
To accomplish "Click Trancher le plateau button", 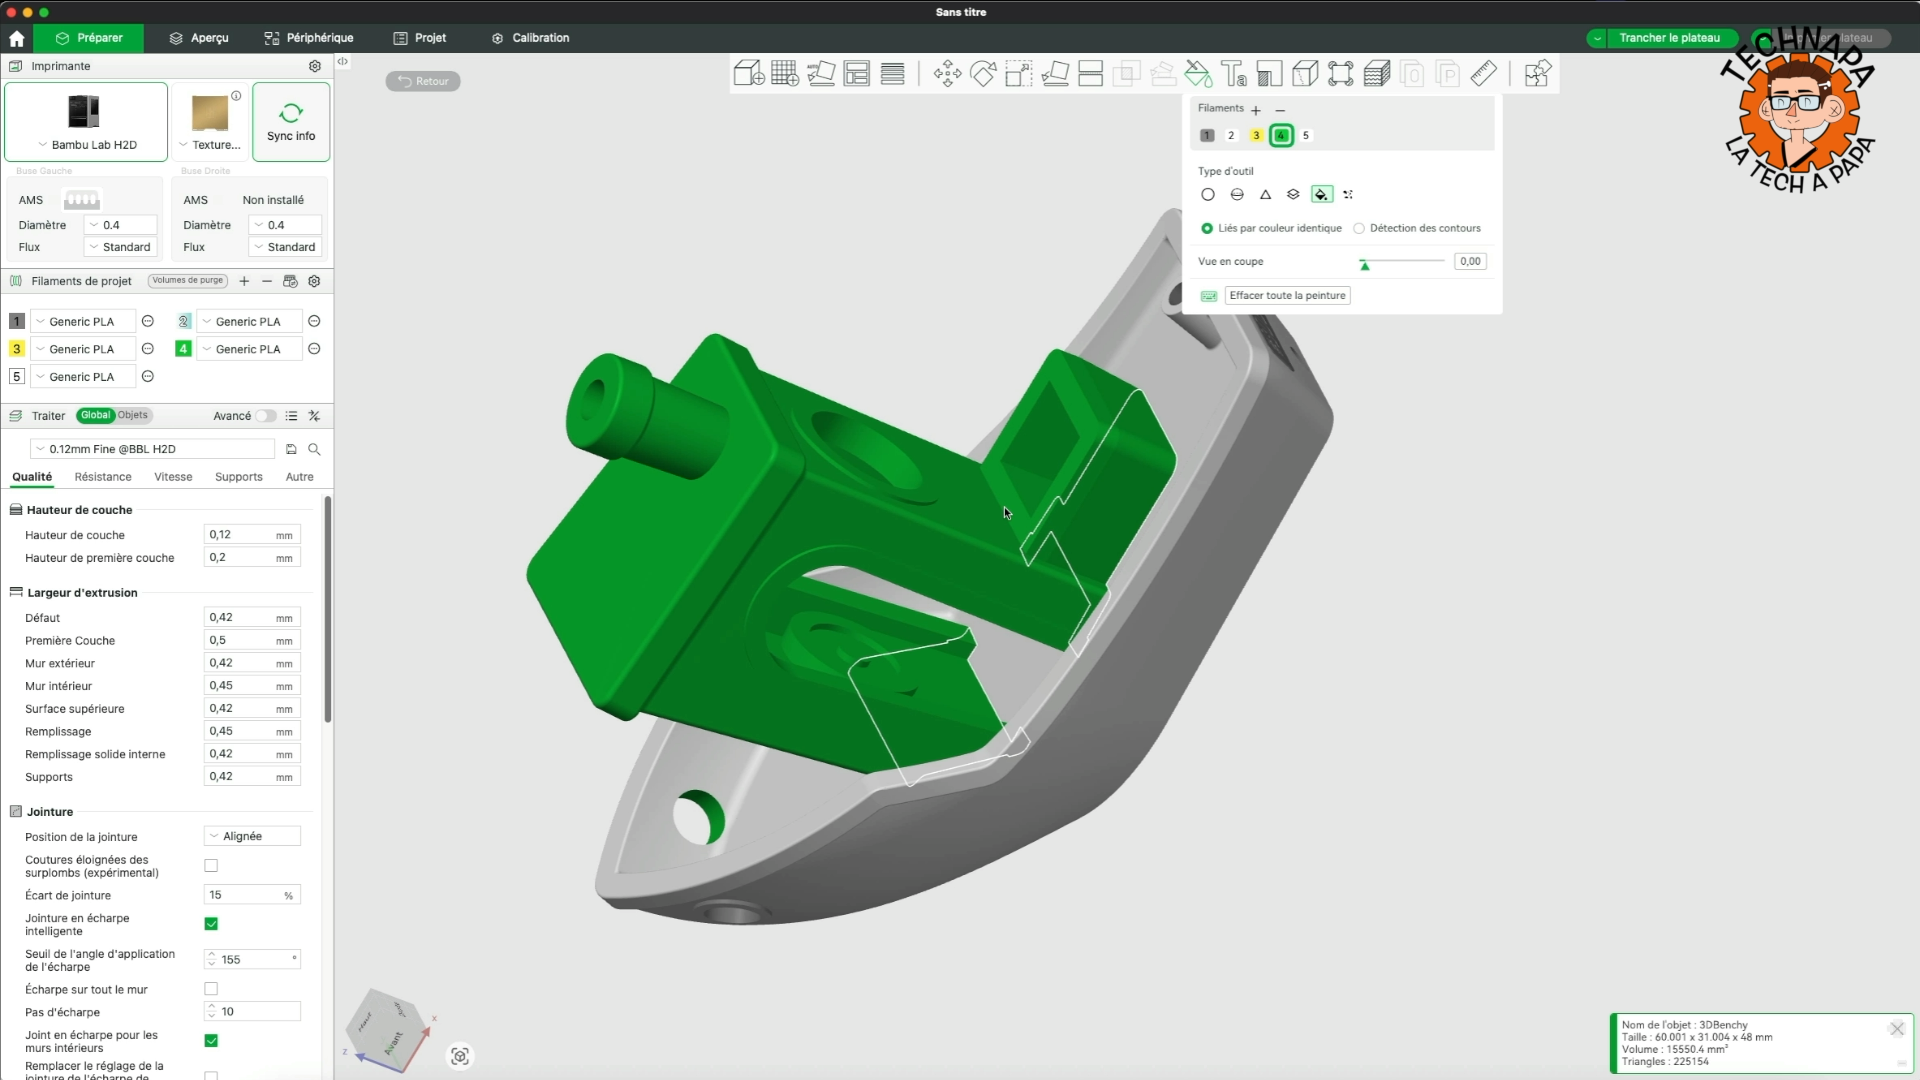I will (x=1669, y=38).
